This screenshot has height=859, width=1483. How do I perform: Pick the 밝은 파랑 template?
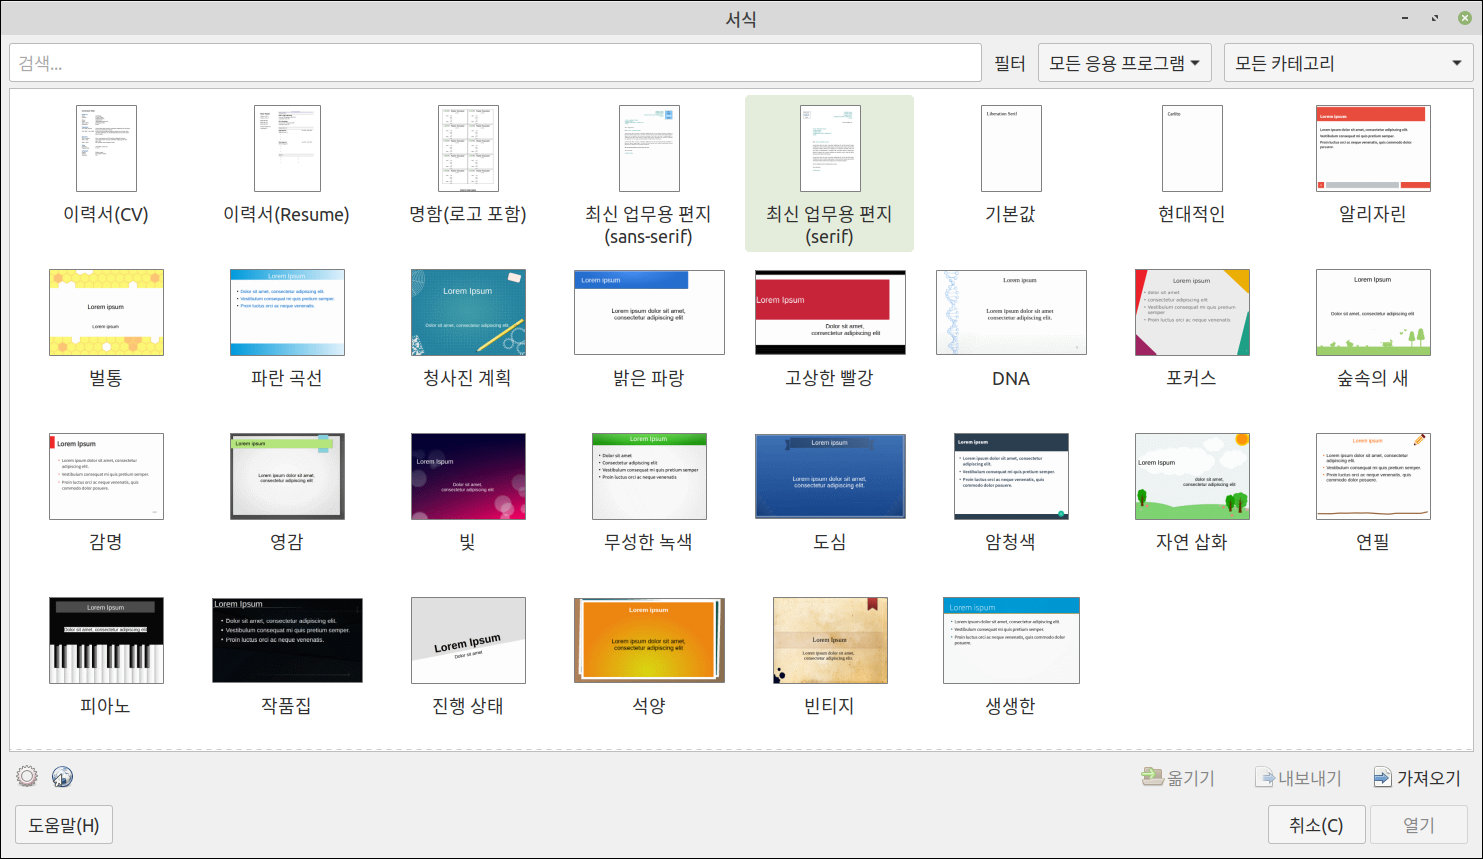click(649, 329)
